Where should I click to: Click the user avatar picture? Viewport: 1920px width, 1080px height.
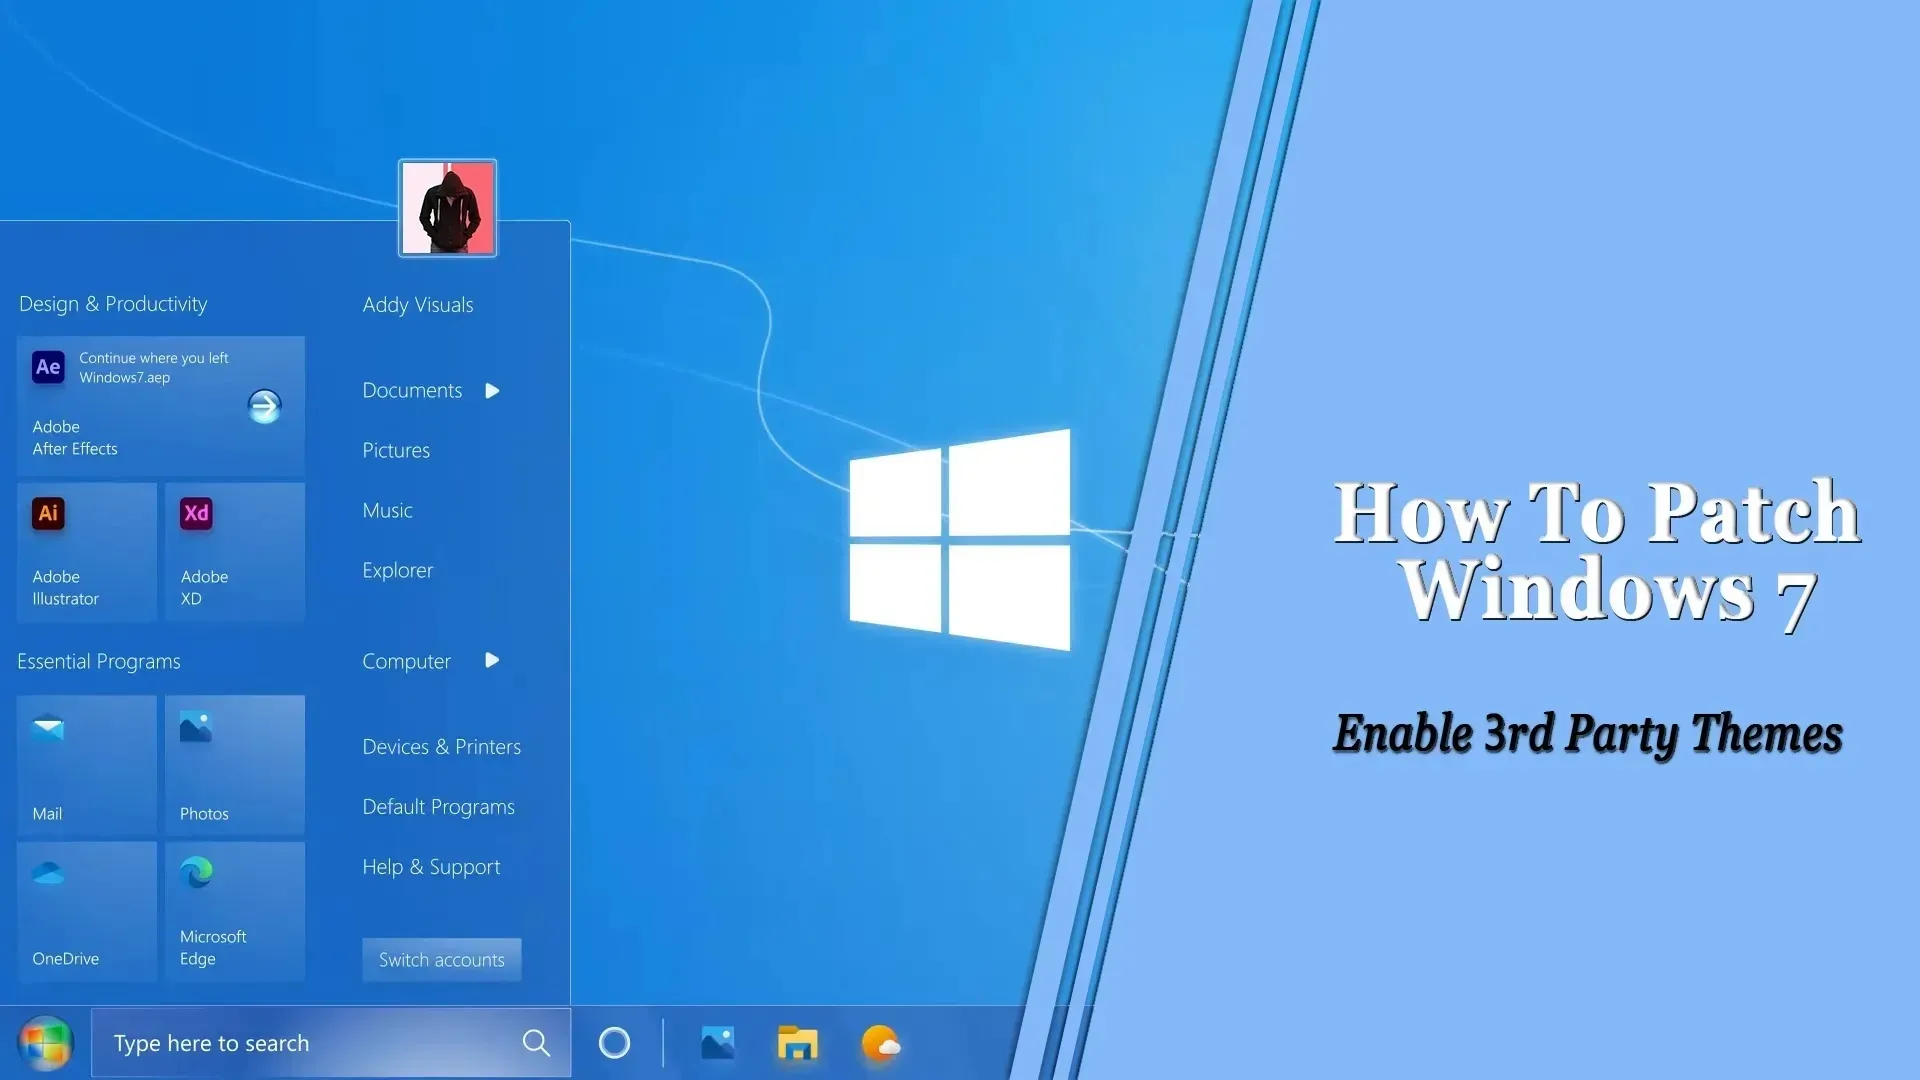tap(448, 208)
